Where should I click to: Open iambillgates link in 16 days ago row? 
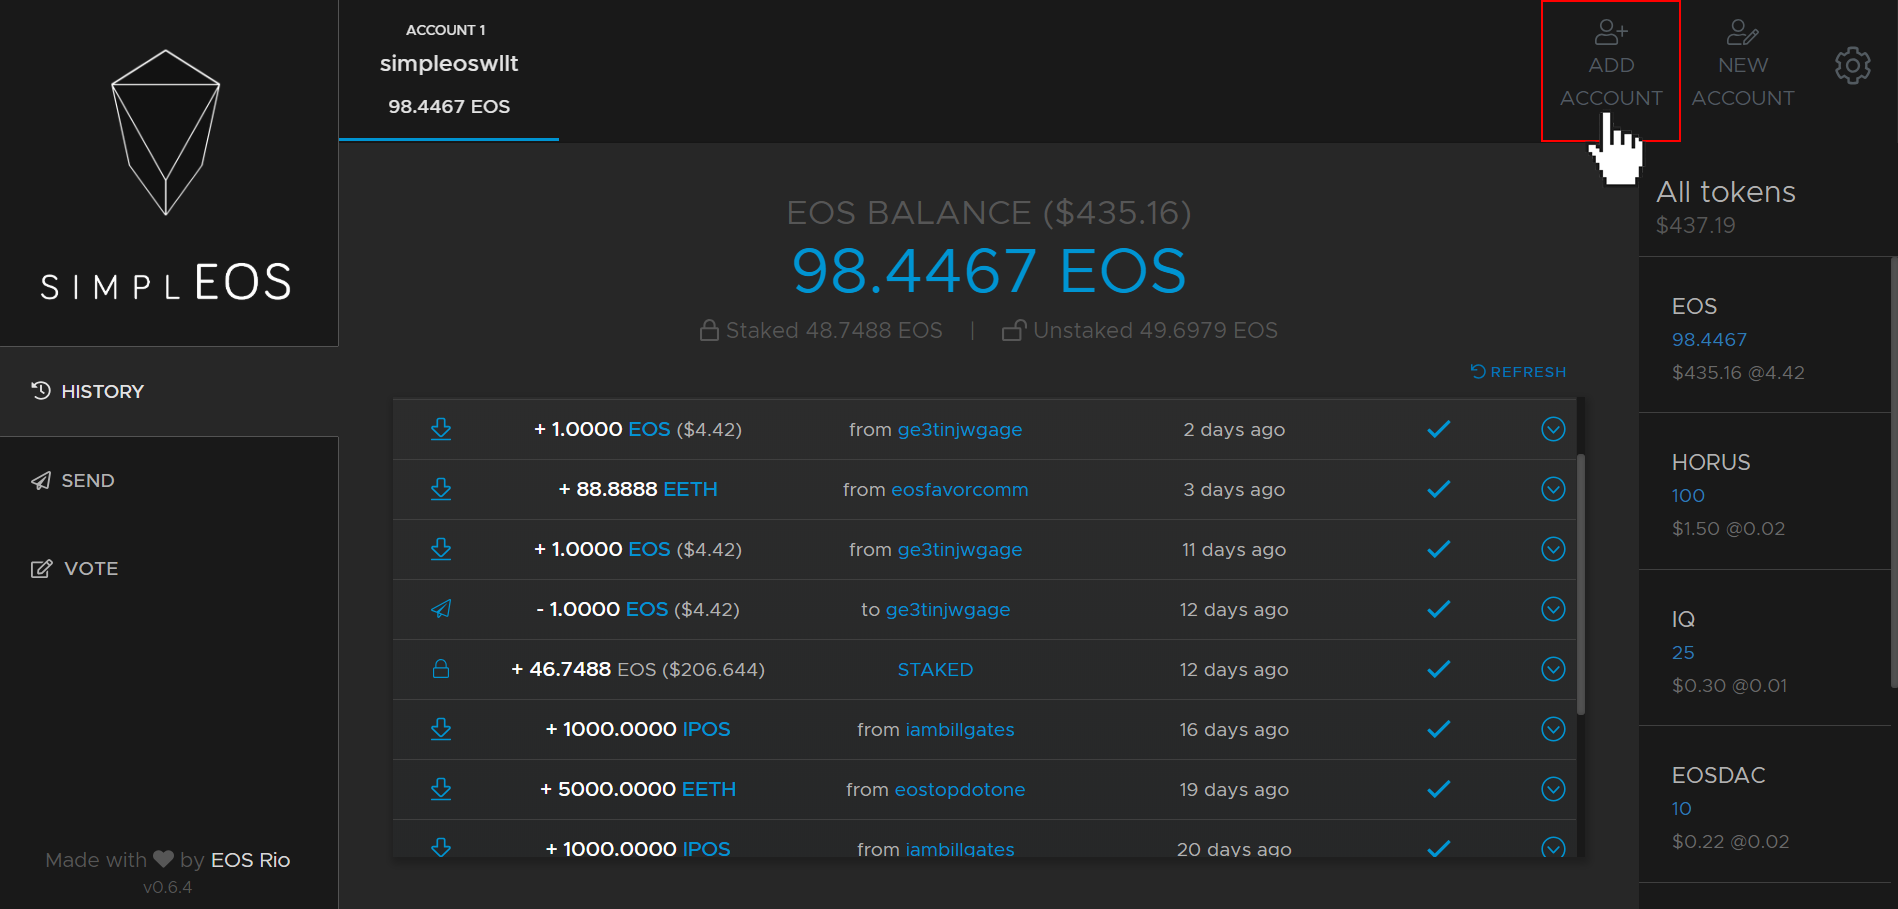coord(960,730)
